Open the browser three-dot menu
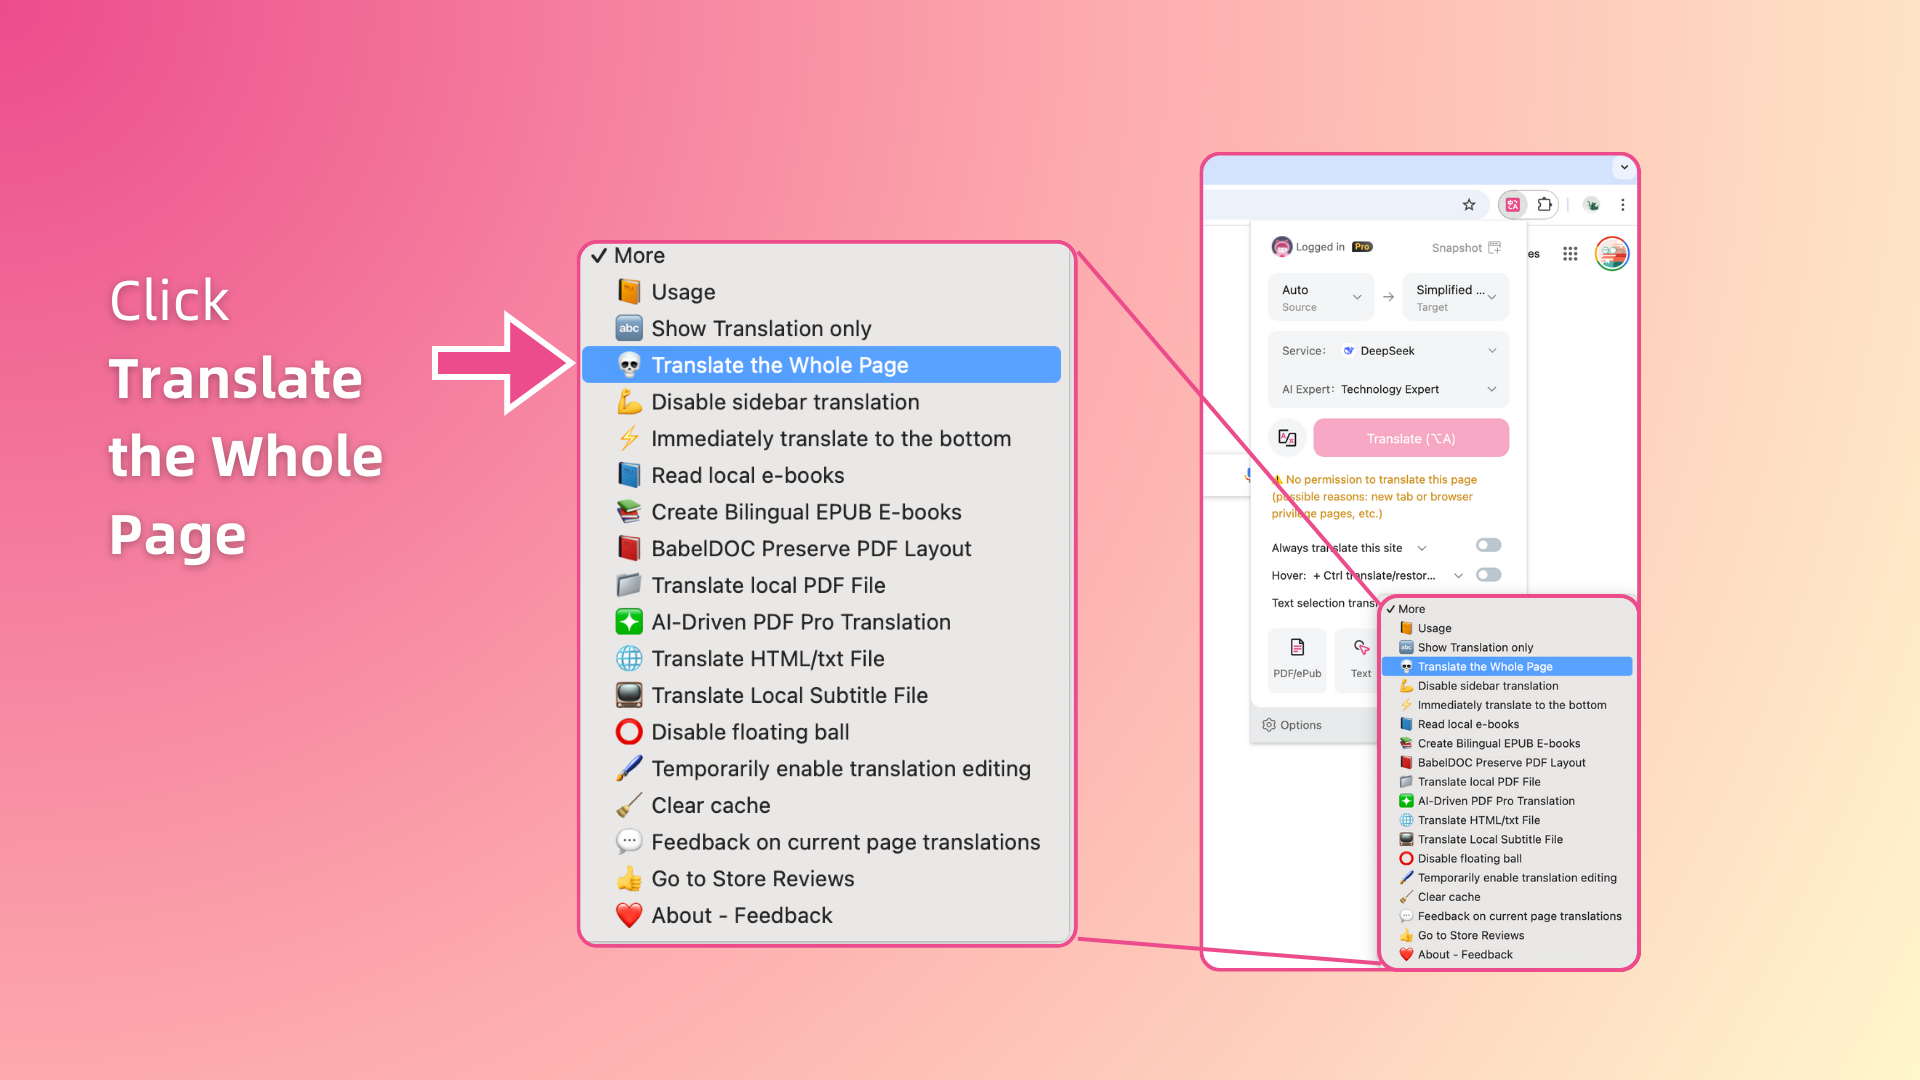Screen dimensions: 1920x1080 coord(1622,205)
